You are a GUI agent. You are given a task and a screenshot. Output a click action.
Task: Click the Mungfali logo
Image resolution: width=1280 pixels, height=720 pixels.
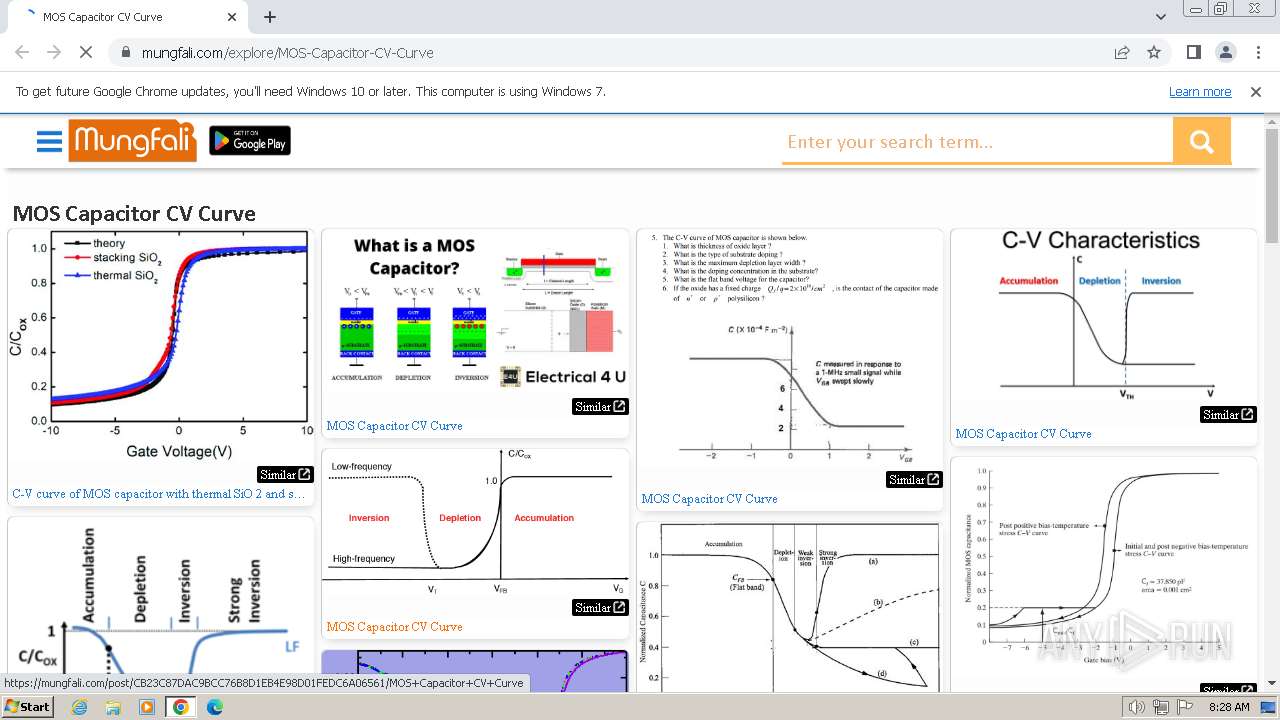[132, 141]
